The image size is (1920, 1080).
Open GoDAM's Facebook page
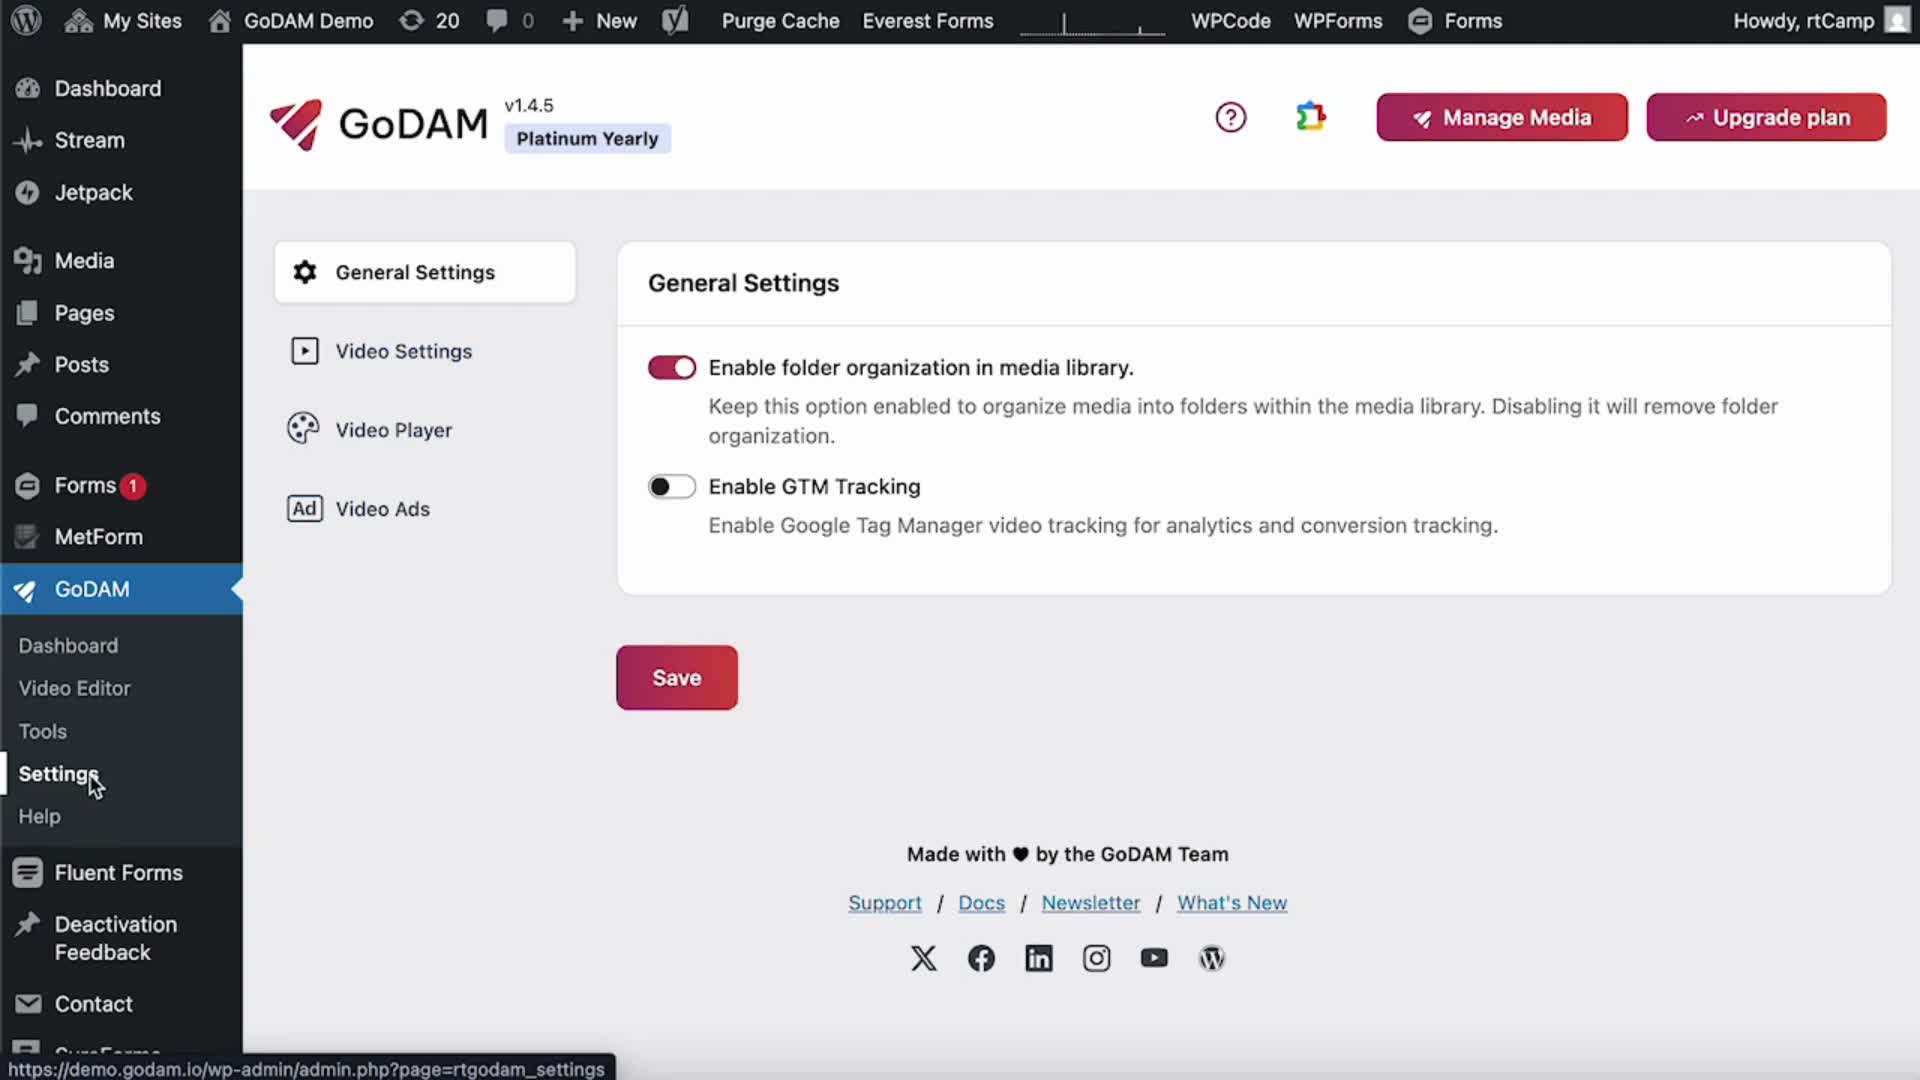[981, 958]
